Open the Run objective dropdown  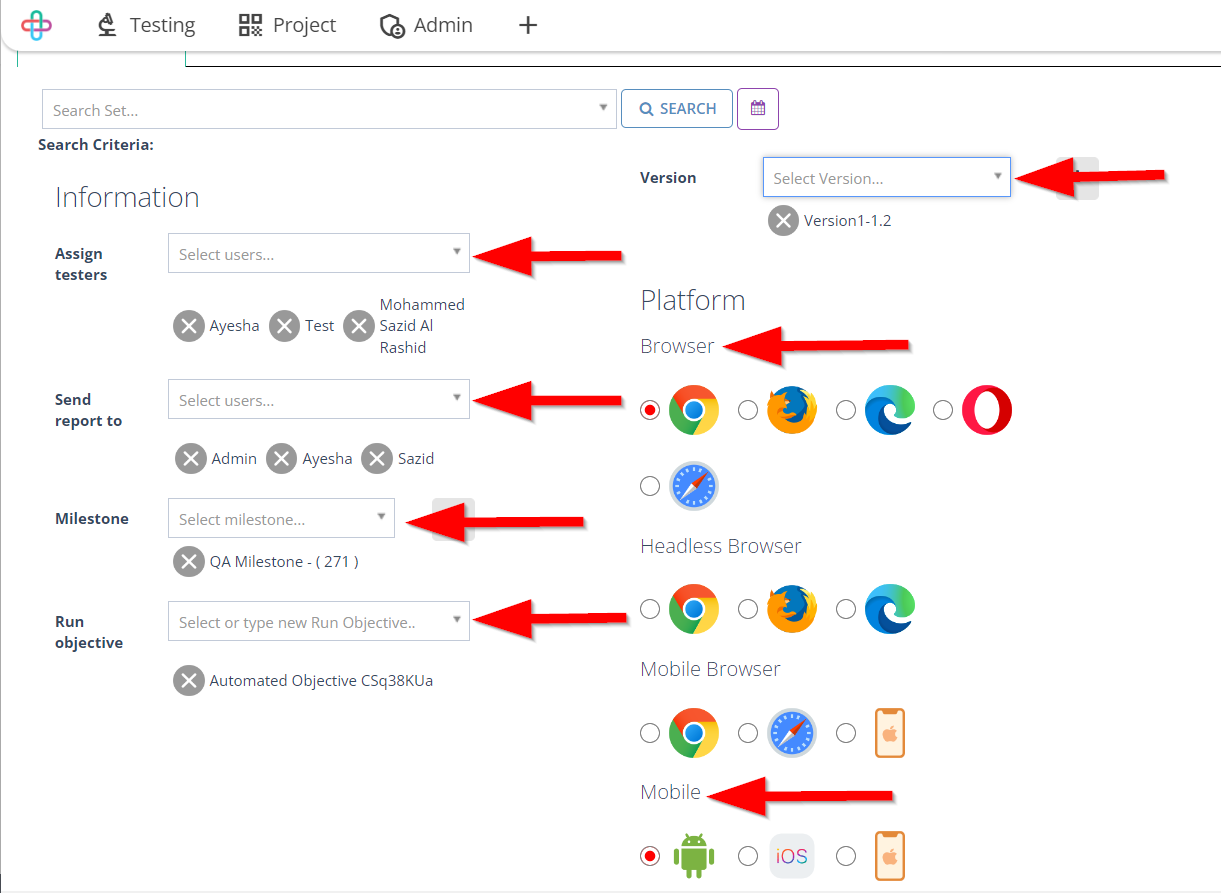point(319,621)
